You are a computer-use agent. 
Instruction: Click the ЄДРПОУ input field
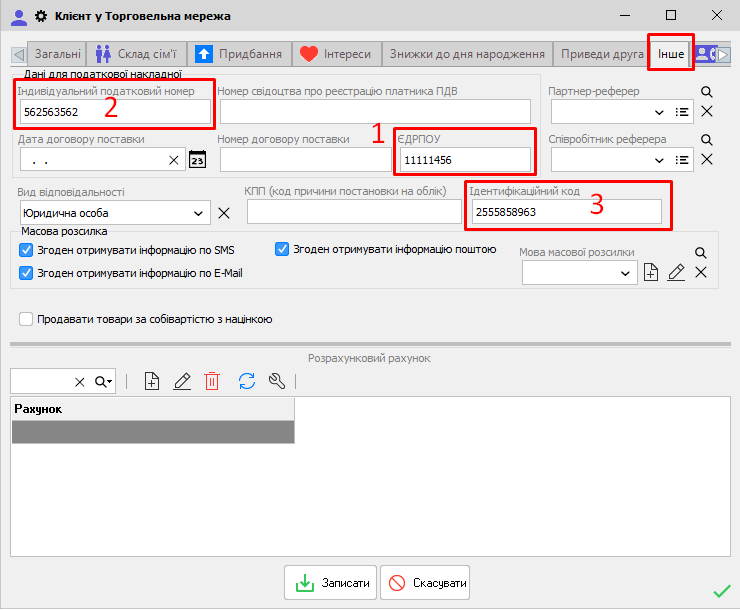click(465, 160)
